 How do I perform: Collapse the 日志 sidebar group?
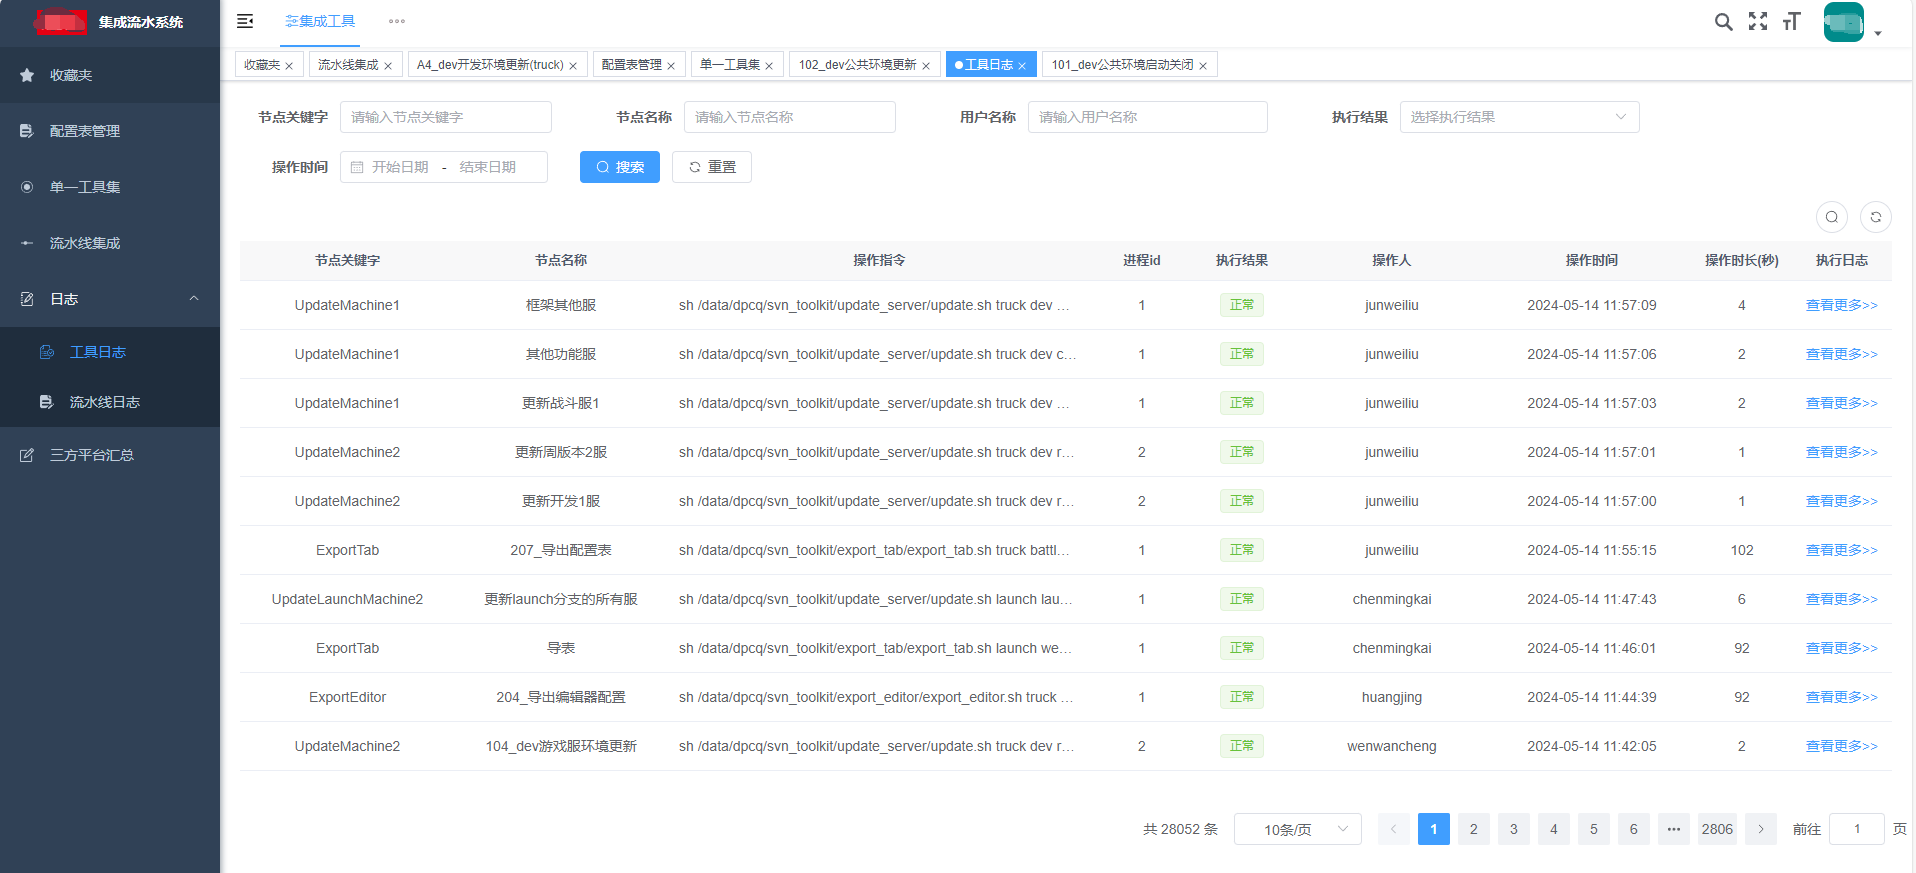pyautogui.click(x=110, y=299)
